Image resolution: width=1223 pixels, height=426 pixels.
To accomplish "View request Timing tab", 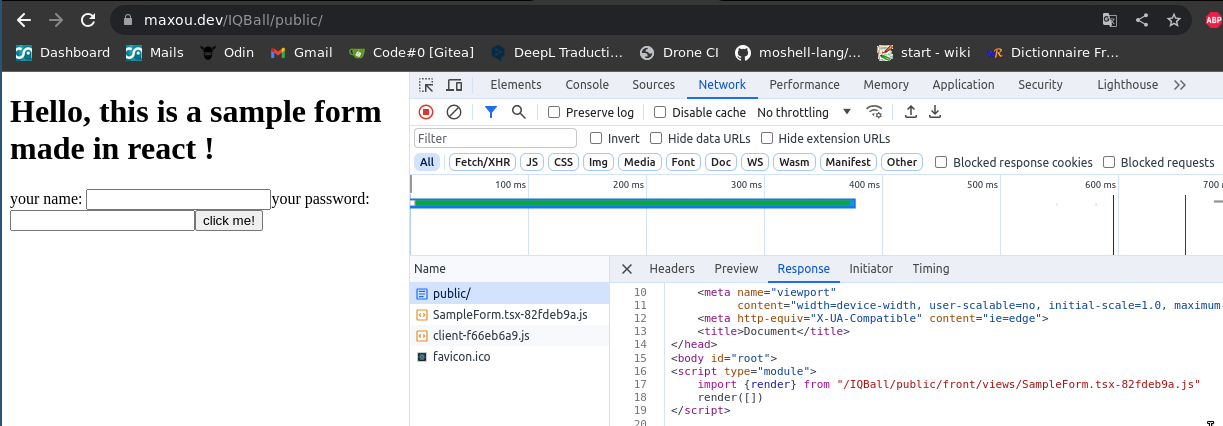I will click(x=931, y=269).
